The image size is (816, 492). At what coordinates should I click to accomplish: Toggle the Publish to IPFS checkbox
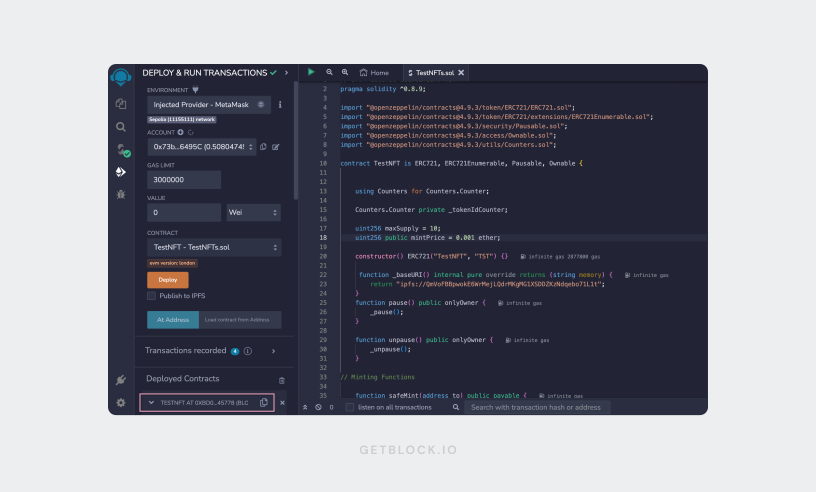click(151, 296)
